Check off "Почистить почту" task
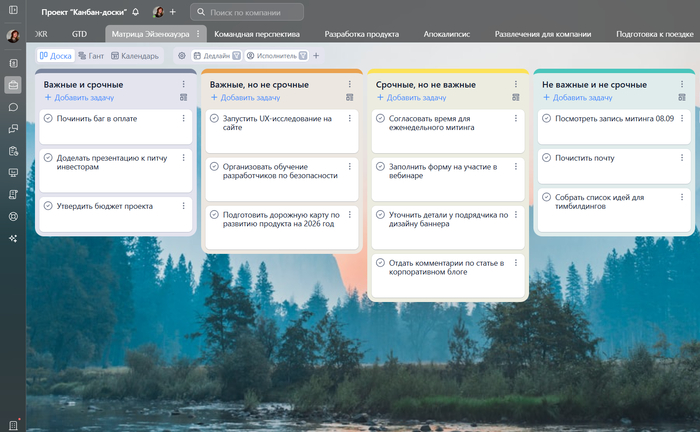 click(x=546, y=157)
